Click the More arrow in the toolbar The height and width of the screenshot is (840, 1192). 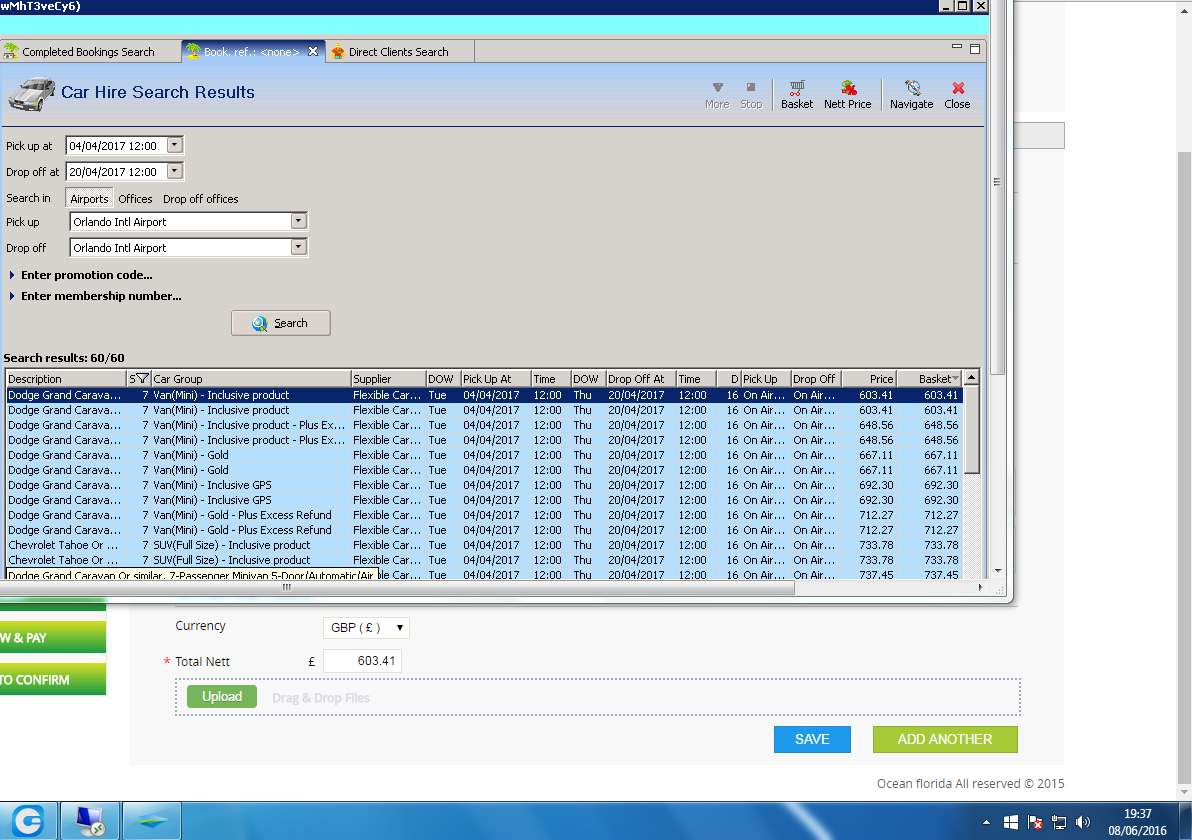717,95
